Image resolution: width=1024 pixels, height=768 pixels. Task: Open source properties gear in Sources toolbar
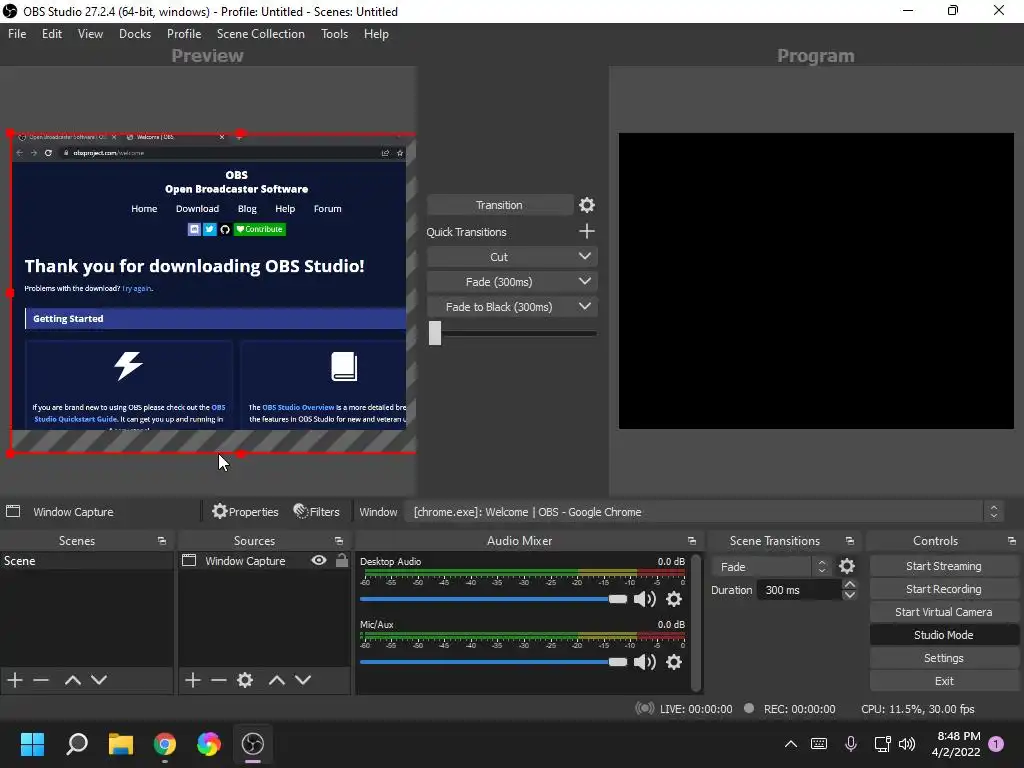(245, 680)
